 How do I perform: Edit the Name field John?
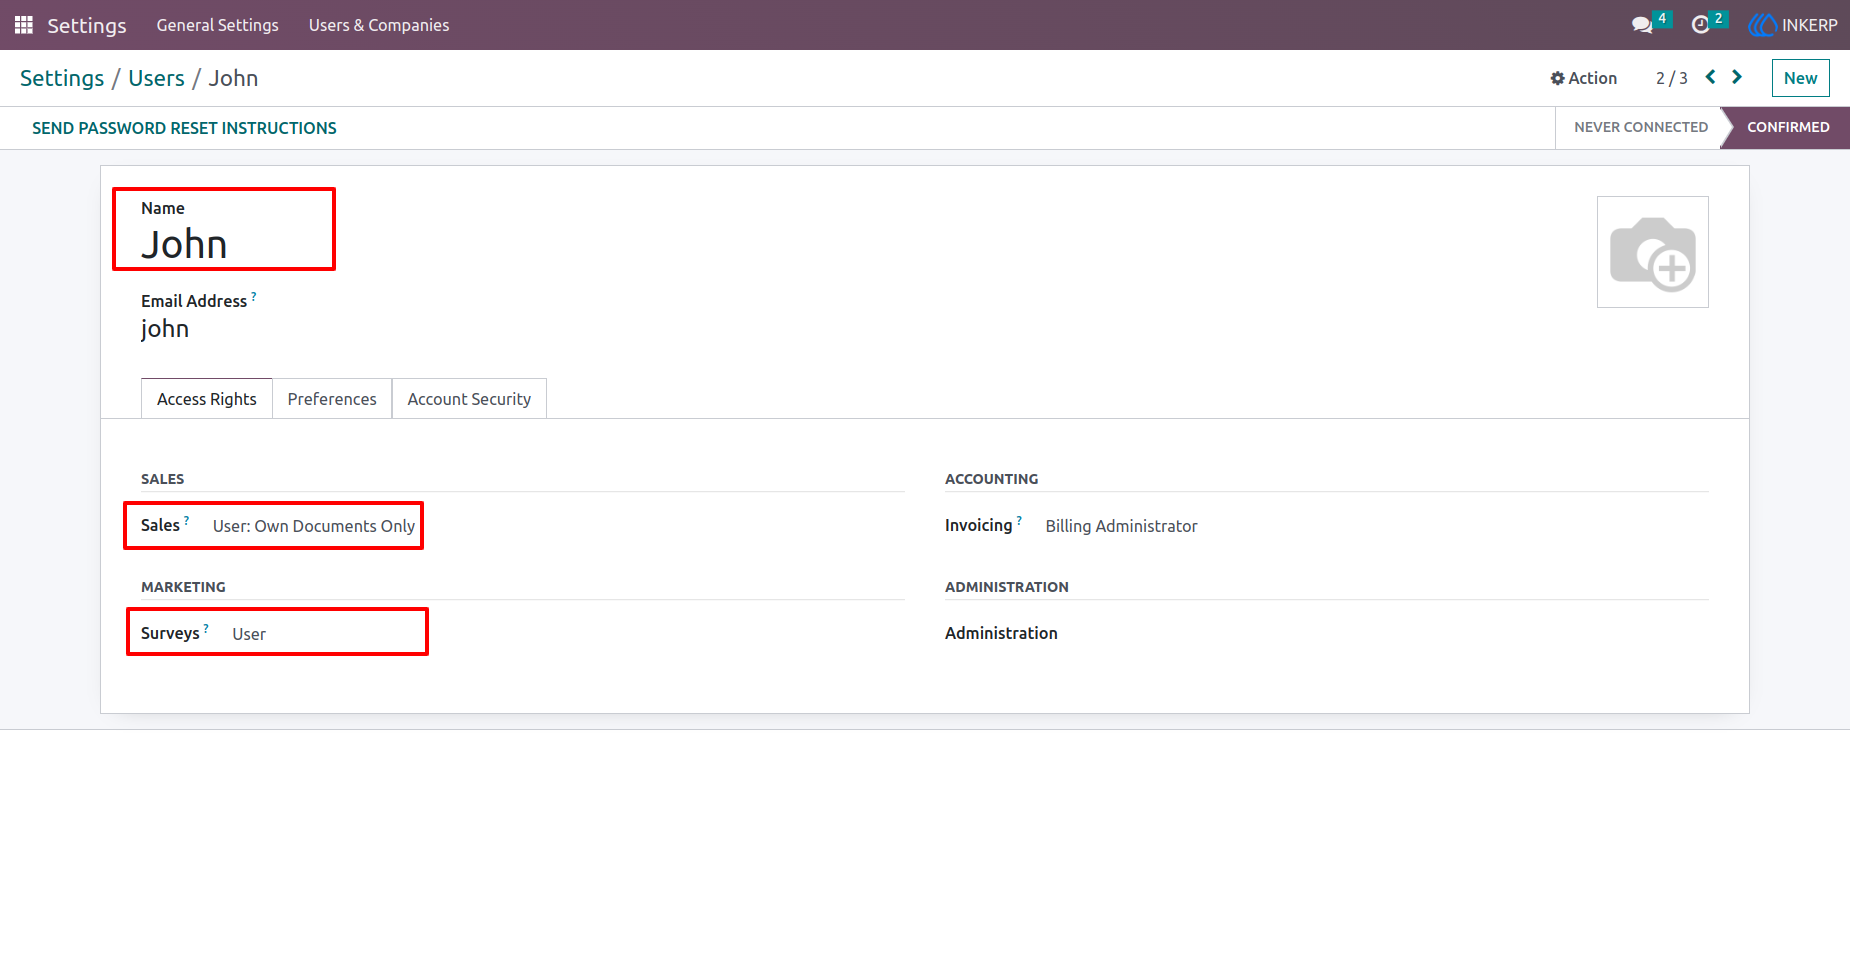coord(184,244)
